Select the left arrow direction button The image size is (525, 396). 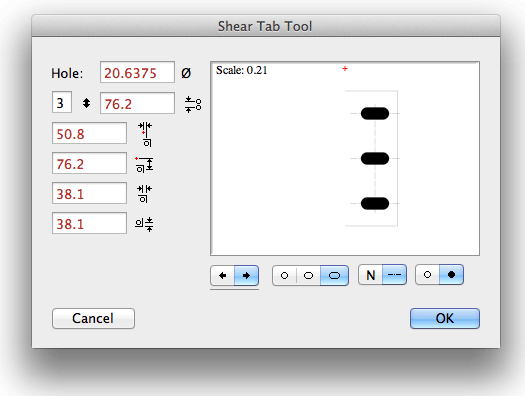coord(223,275)
